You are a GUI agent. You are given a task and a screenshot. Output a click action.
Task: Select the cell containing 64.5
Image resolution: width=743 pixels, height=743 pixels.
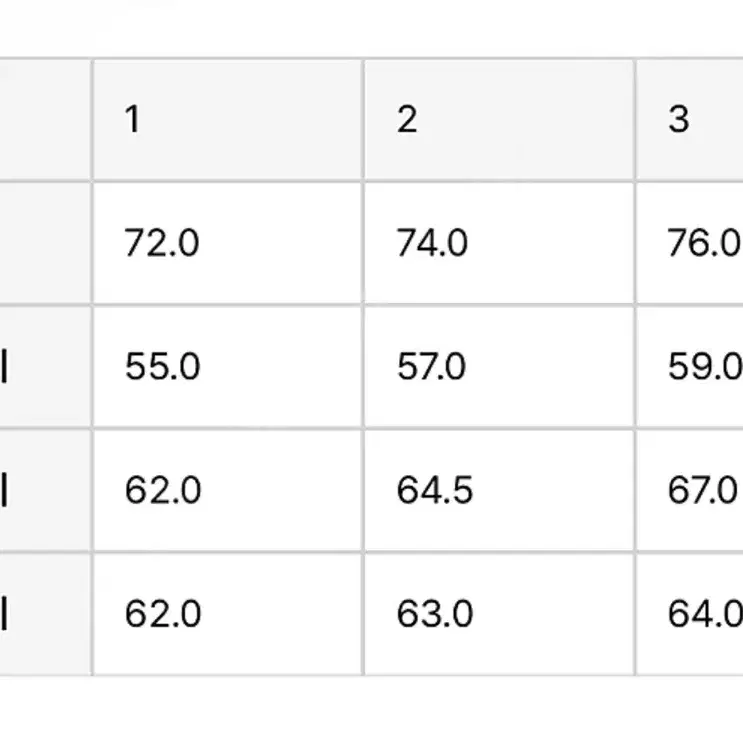[x=499, y=490]
